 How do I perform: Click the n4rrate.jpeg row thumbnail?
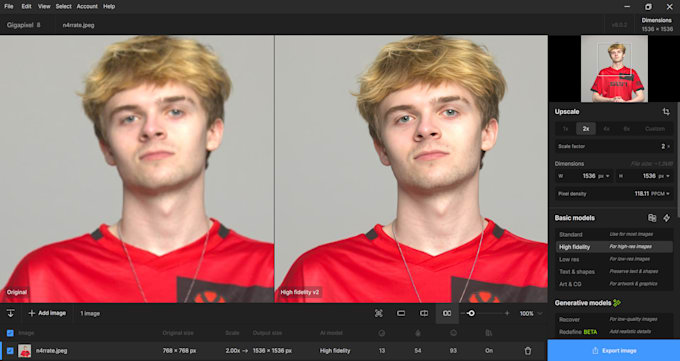point(25,351)
